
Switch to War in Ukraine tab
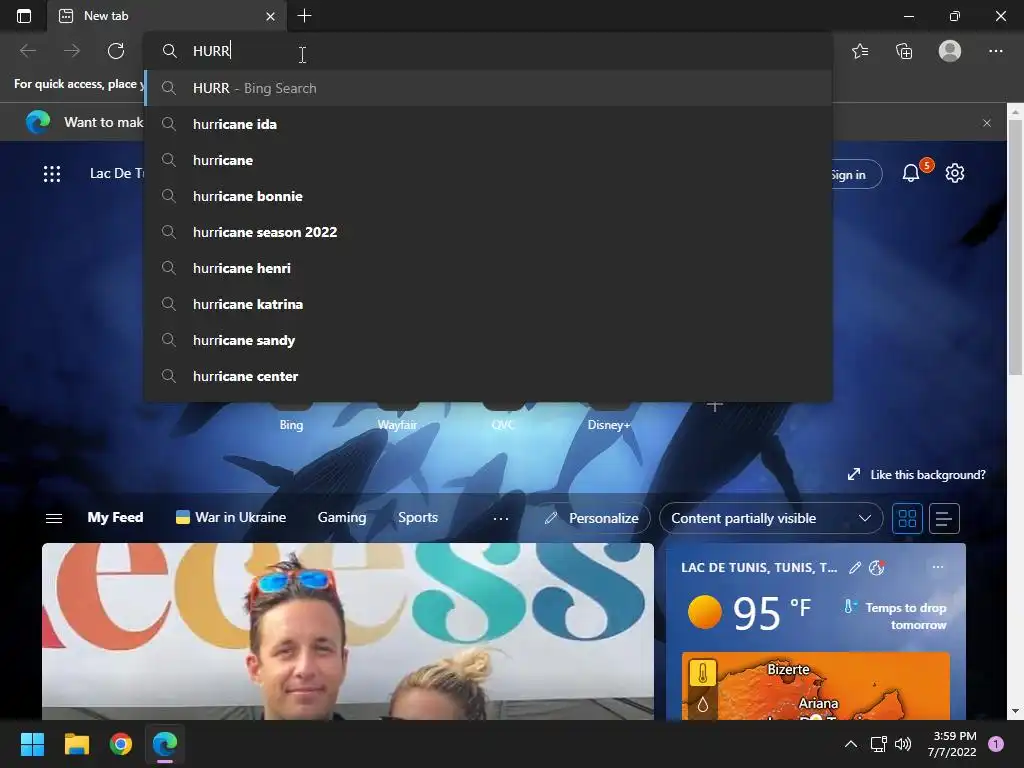(231, 517)
